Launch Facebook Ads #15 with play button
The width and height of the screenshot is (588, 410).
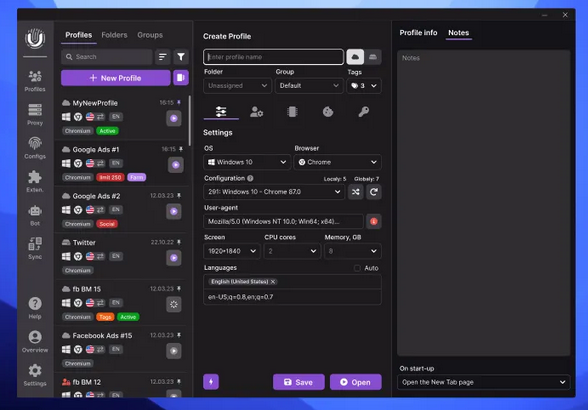(174, 351)
